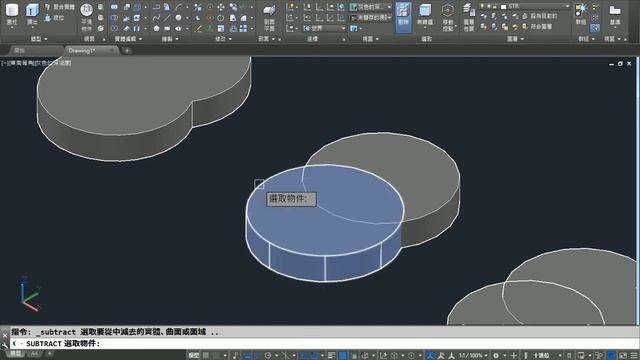Open the Section Plane (剖面平面) tool
Image resolution: width=640 pixels, height=360 pixels.
[x=269, y=17]
